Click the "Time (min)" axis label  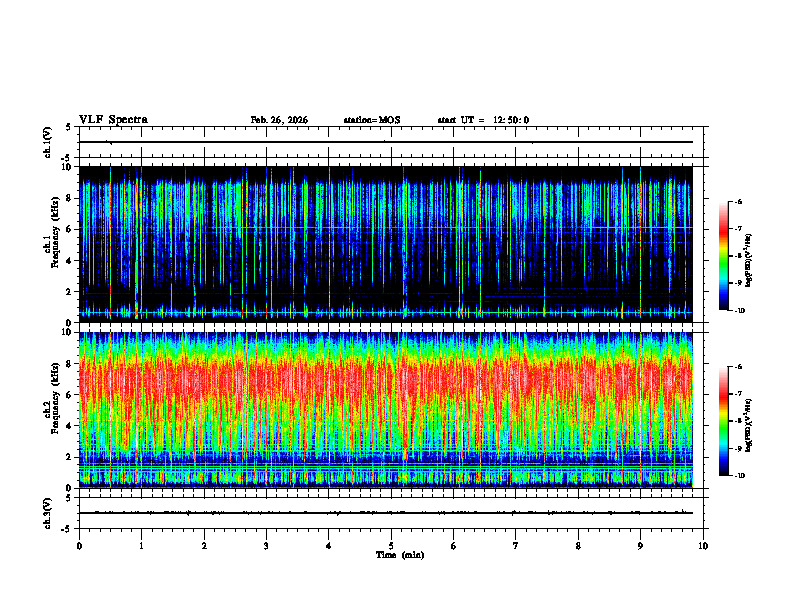pos(400,555)
